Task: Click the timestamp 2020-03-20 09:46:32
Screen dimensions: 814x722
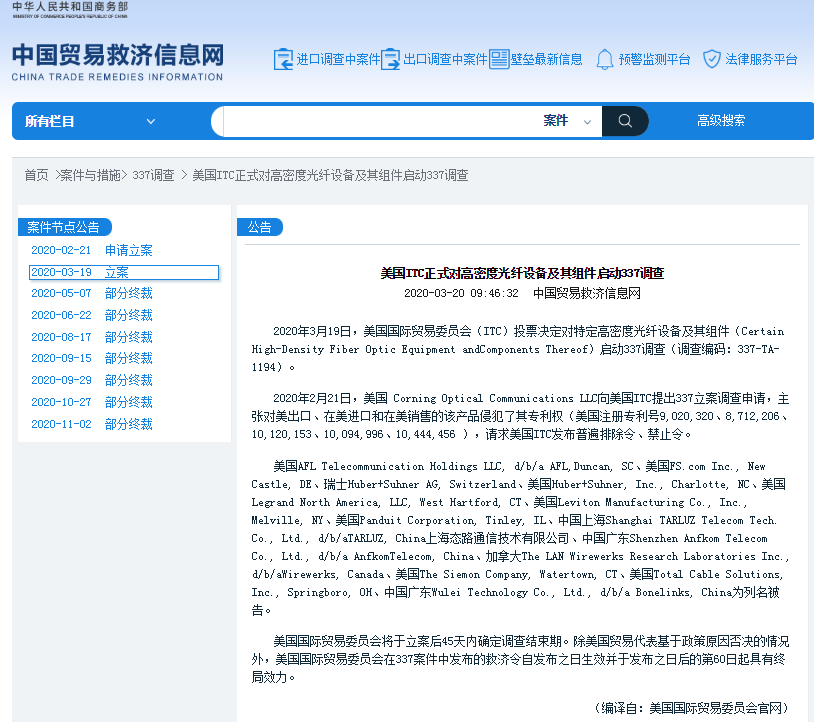Action: point(461,293)
